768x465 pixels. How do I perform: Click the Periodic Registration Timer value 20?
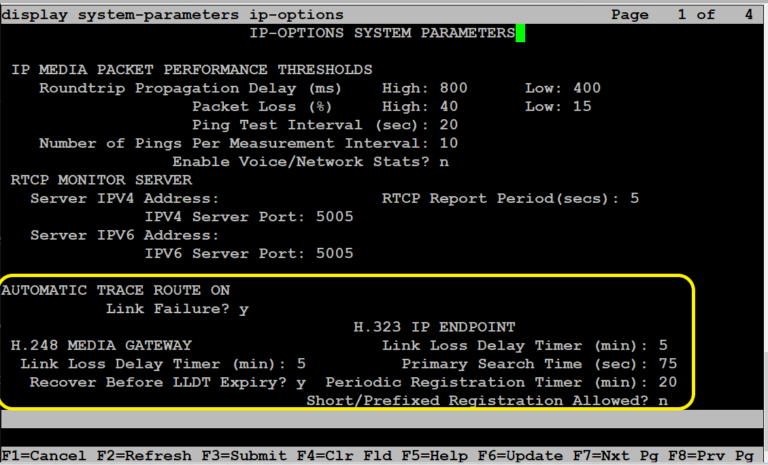[668, 382]
